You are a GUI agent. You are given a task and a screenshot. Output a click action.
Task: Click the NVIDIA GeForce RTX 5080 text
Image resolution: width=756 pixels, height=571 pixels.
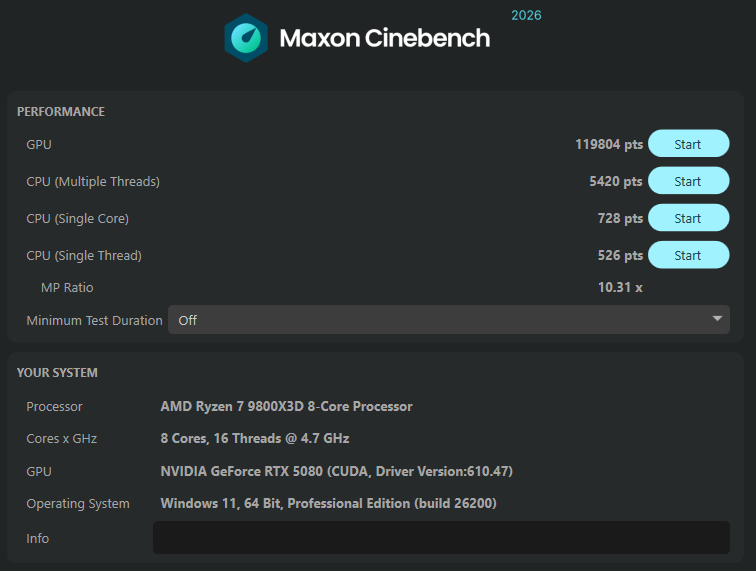pyautogui.click(x=337, y=471)
